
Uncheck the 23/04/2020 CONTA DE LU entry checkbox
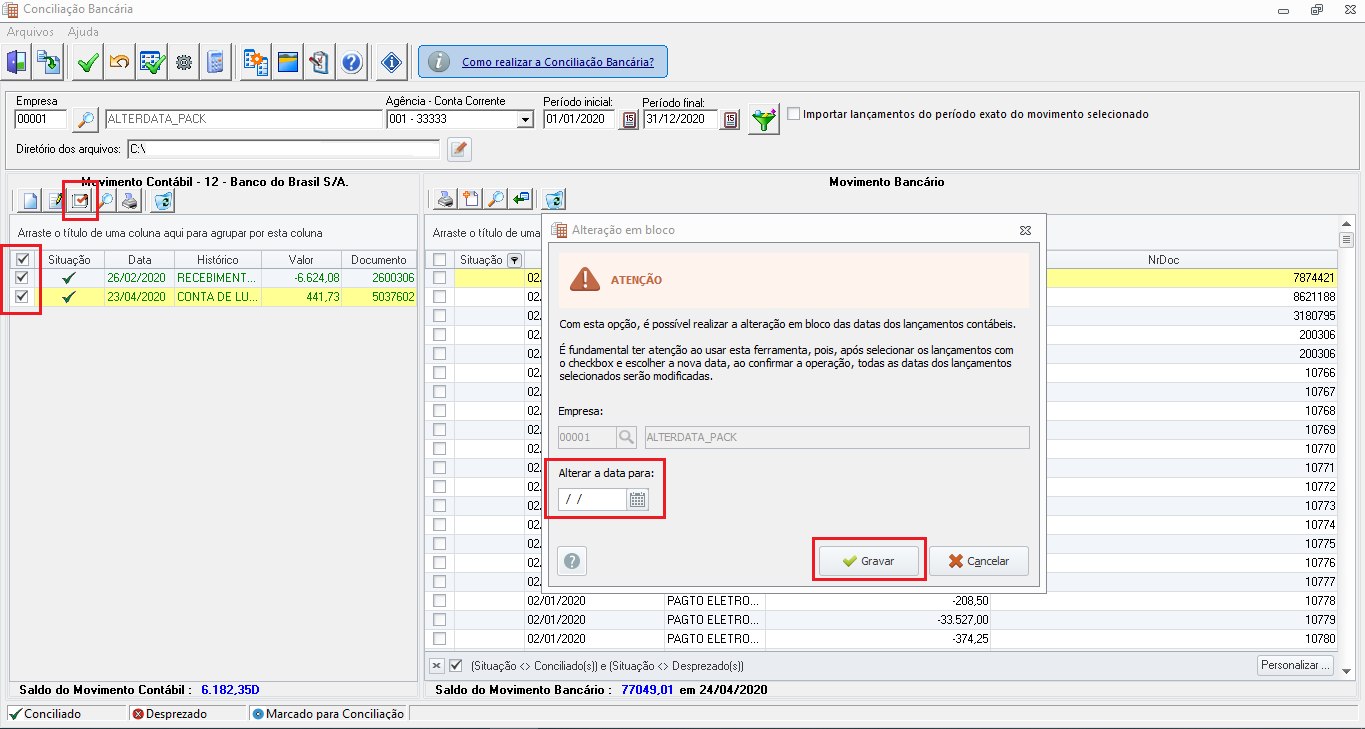[22, 296]
